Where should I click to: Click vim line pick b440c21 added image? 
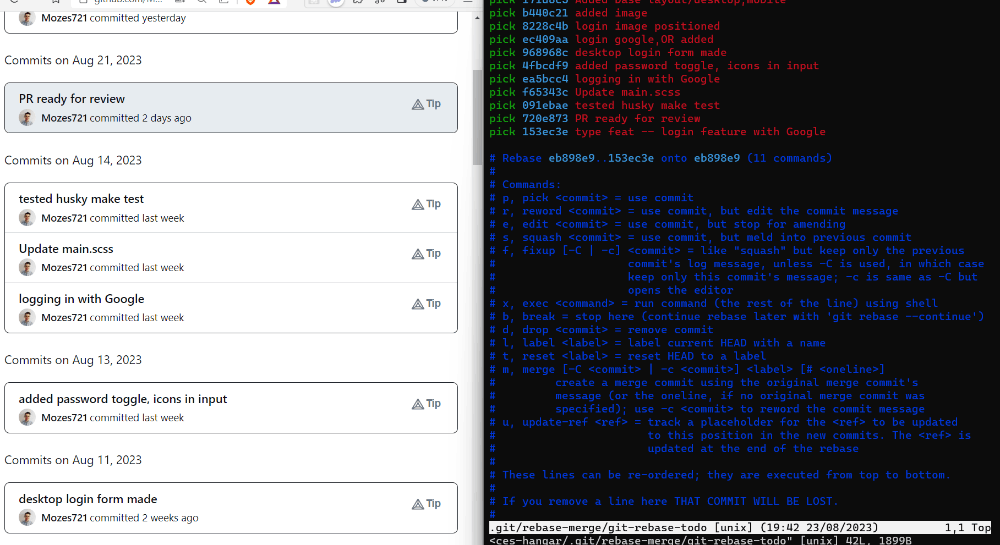point(568,13)
